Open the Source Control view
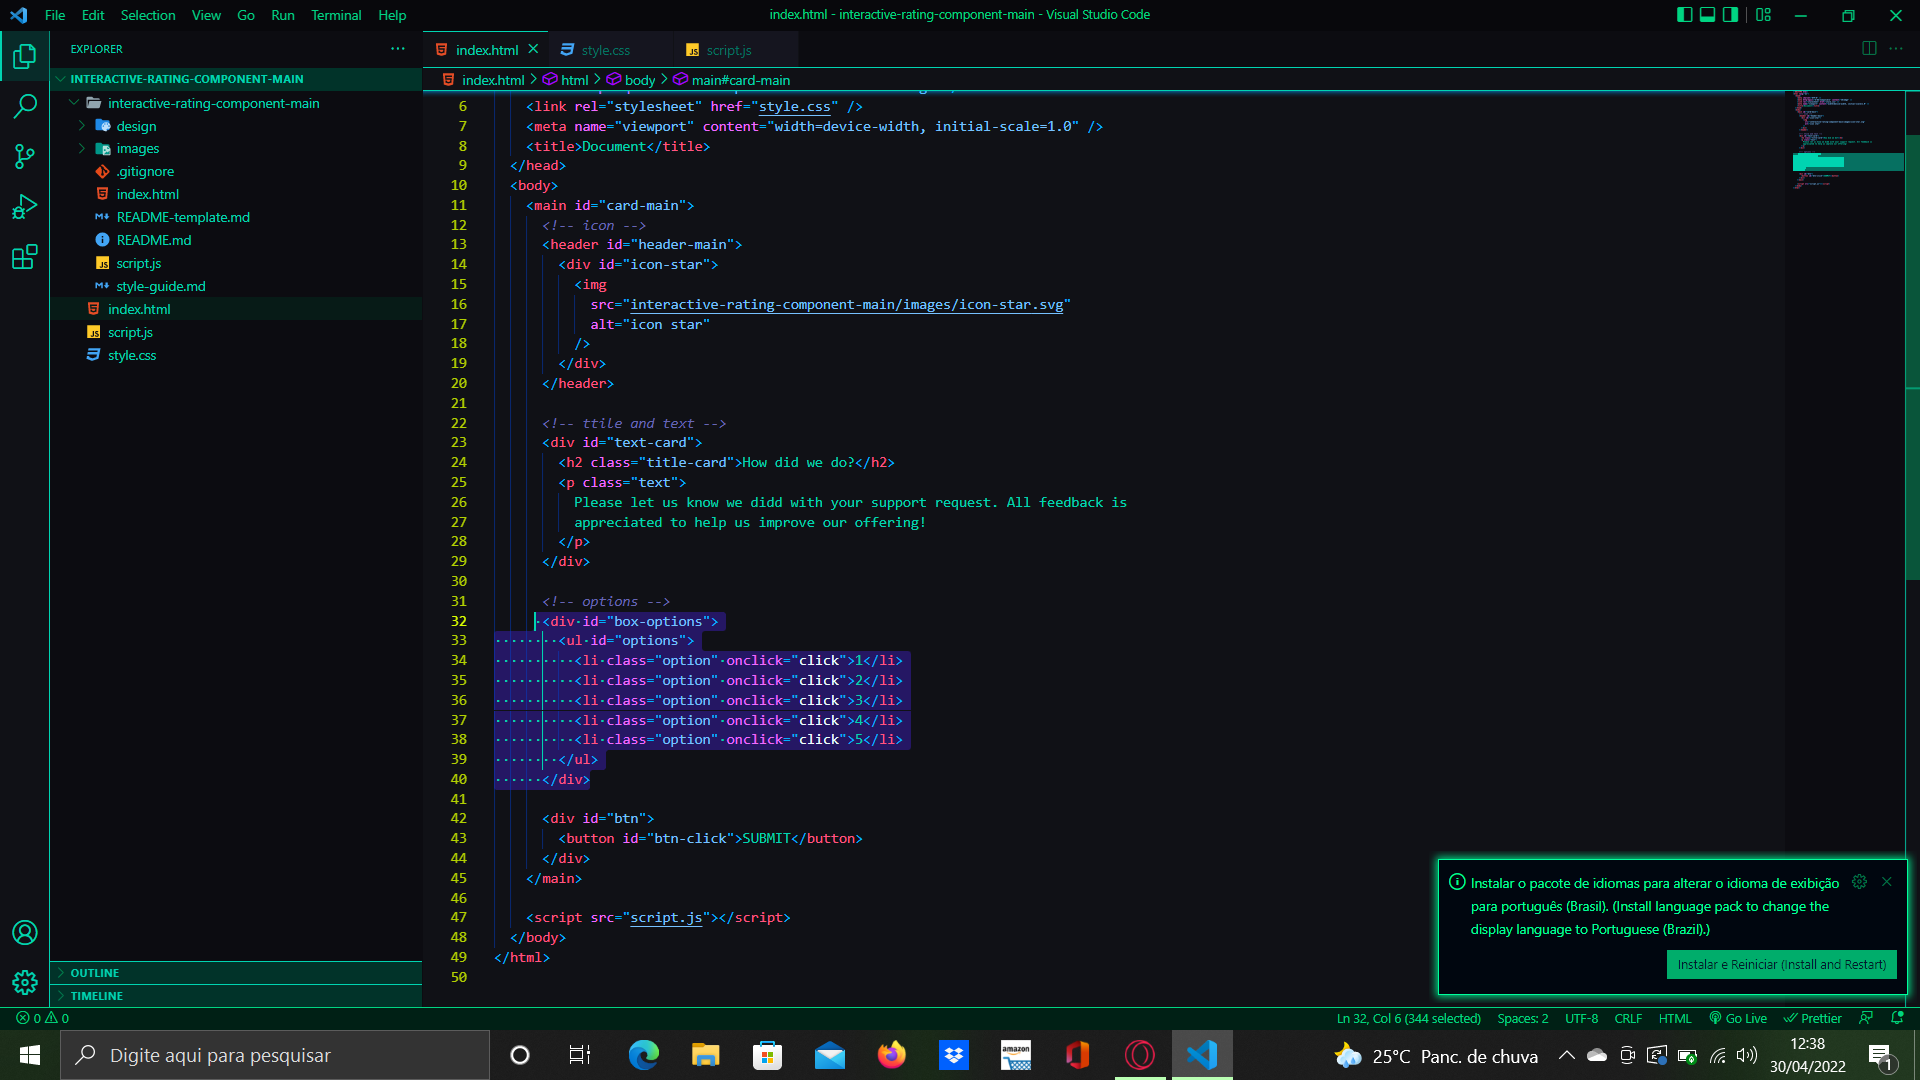 (x=25, y=156)
